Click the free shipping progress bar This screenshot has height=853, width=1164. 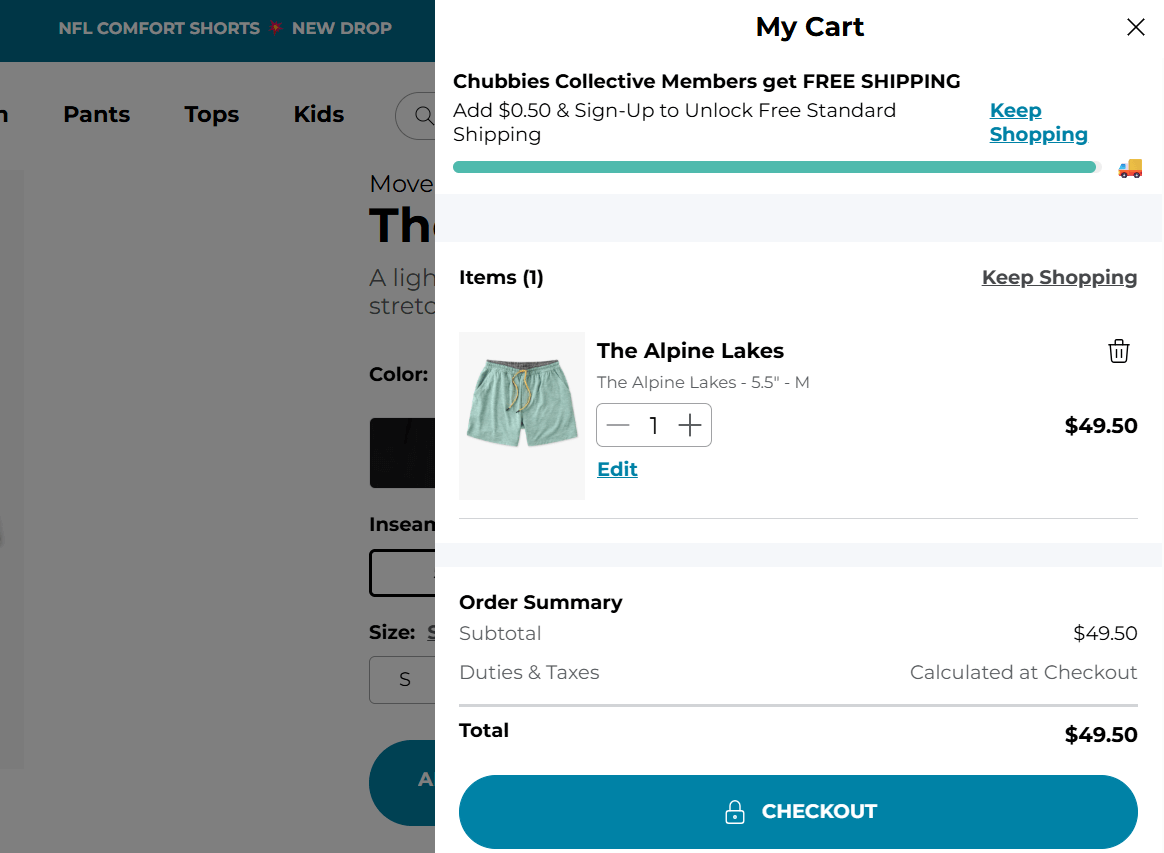coord(775,167)
